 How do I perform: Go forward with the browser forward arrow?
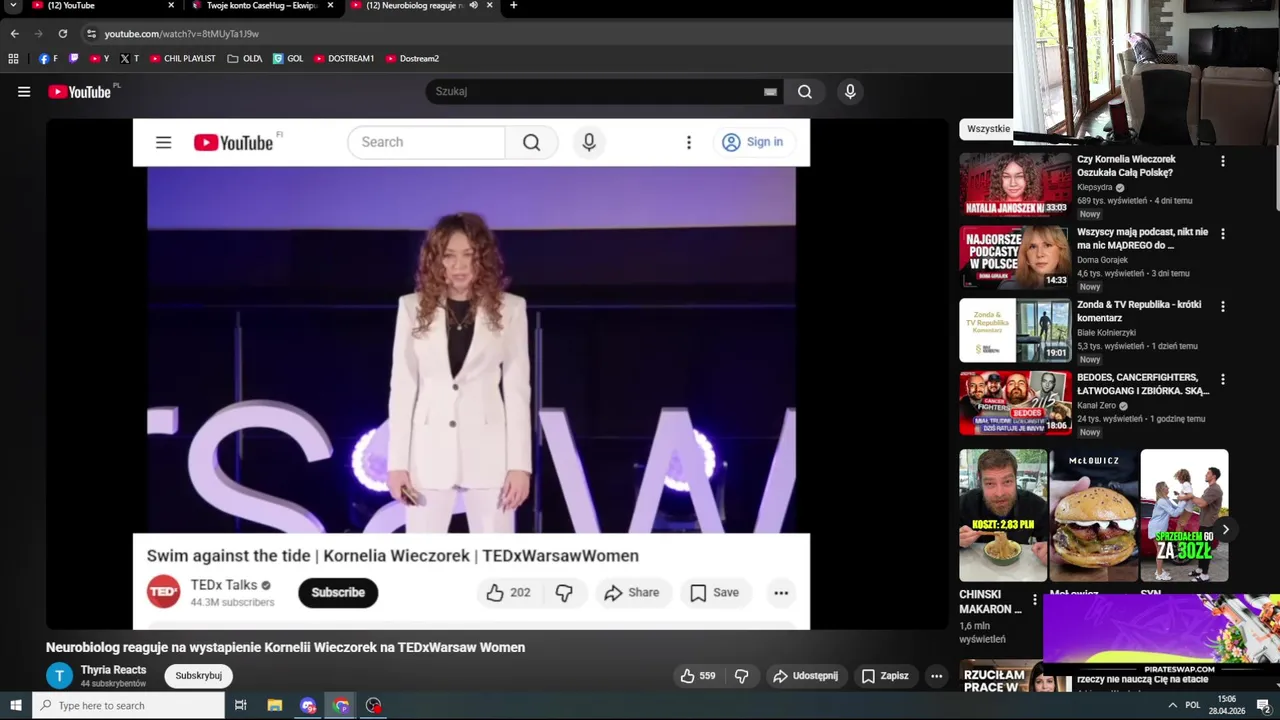pyautogui.click(x=38, y=34)
